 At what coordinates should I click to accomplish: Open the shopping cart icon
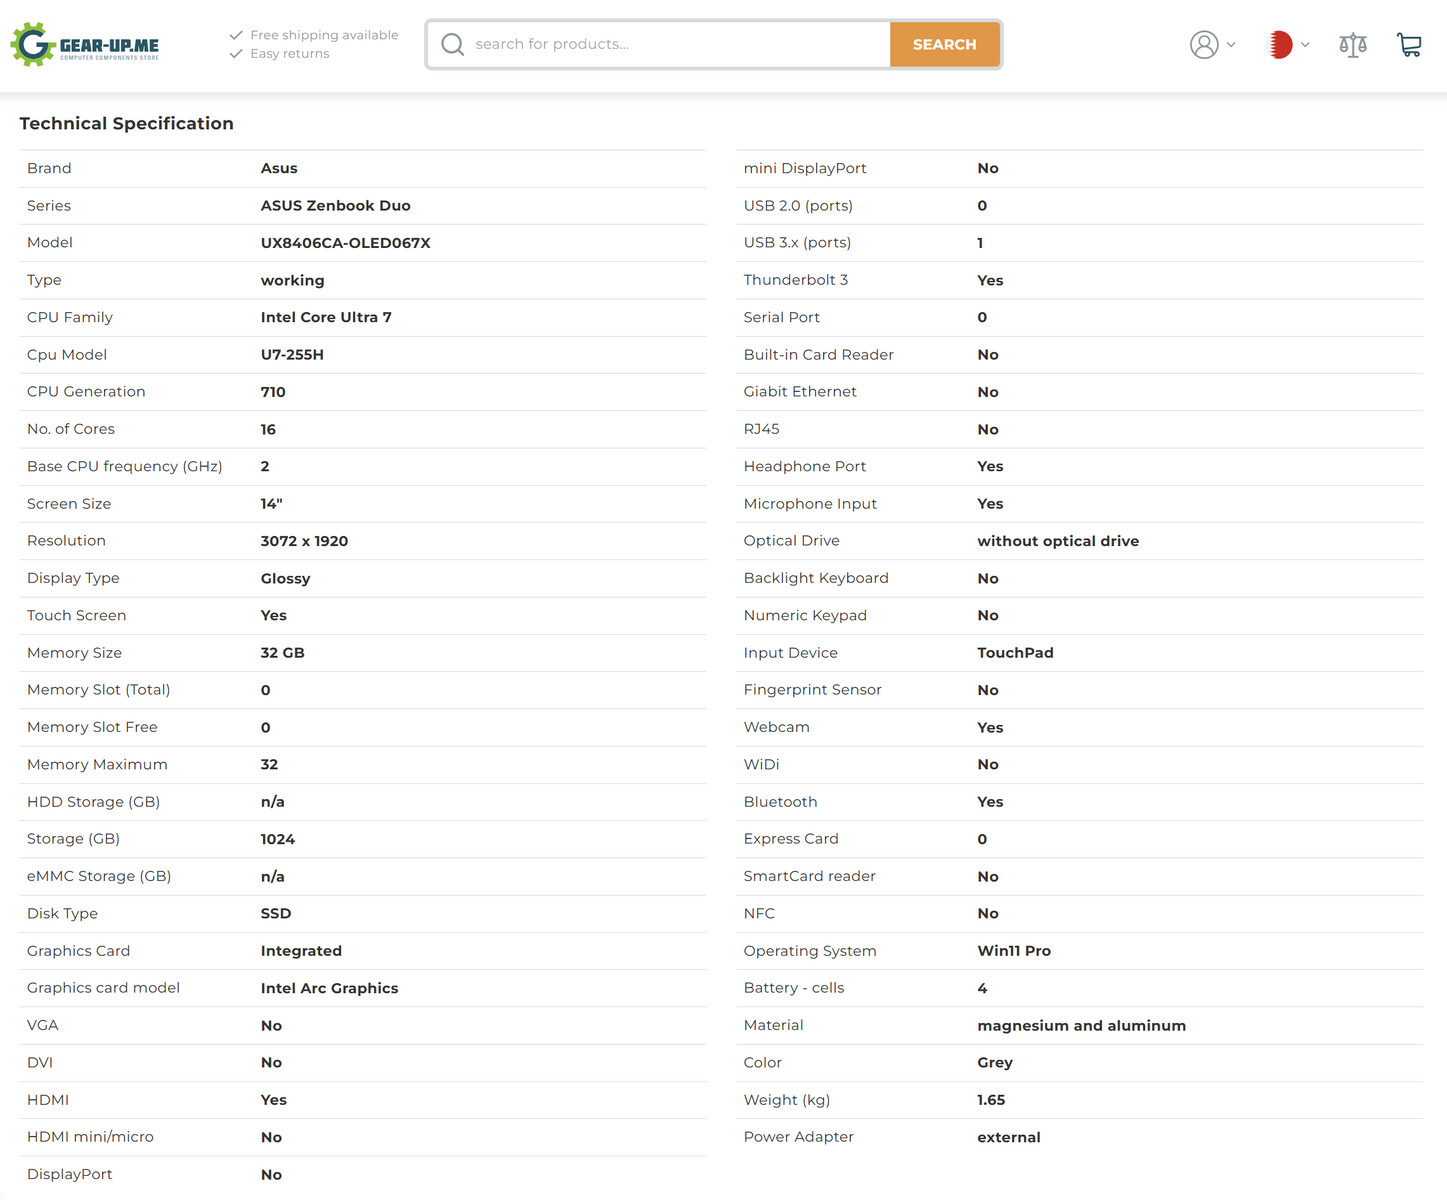coord(1409,45)
